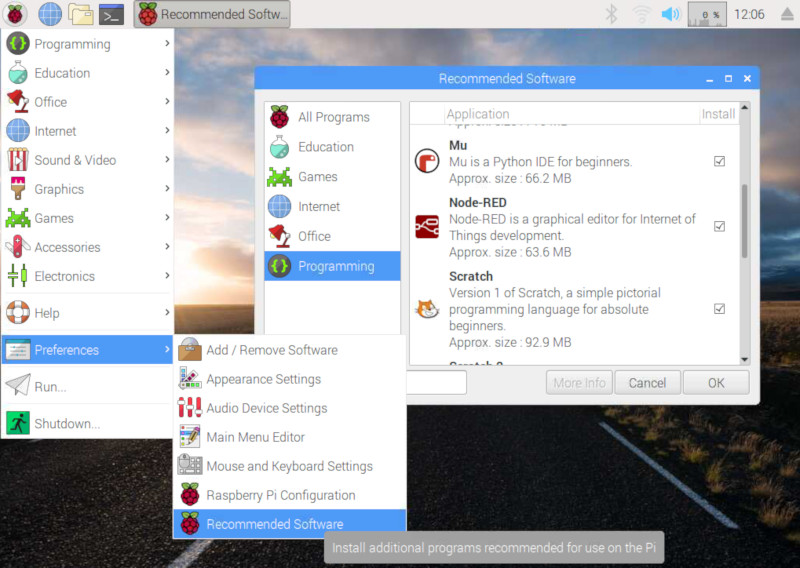Open the WiFi network icon in tray

point(641,14)
